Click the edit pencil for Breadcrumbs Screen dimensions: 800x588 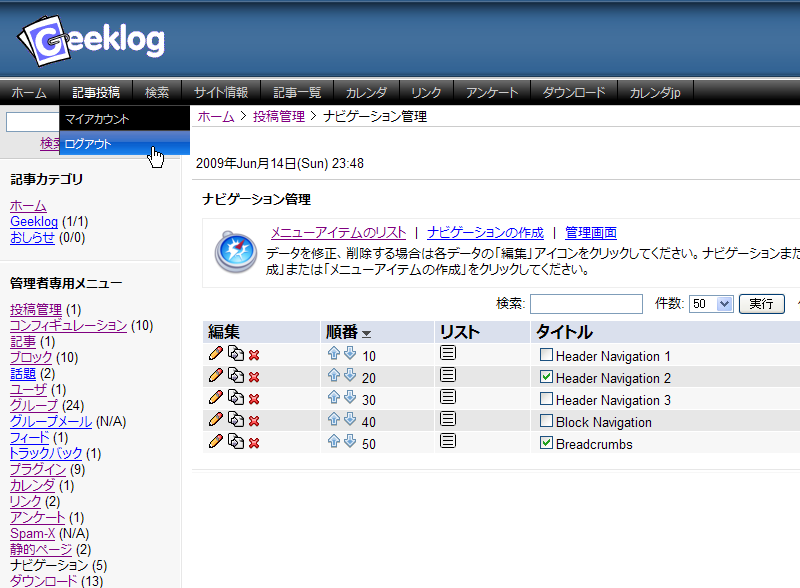pyautogui.click(x=215, y=442)
